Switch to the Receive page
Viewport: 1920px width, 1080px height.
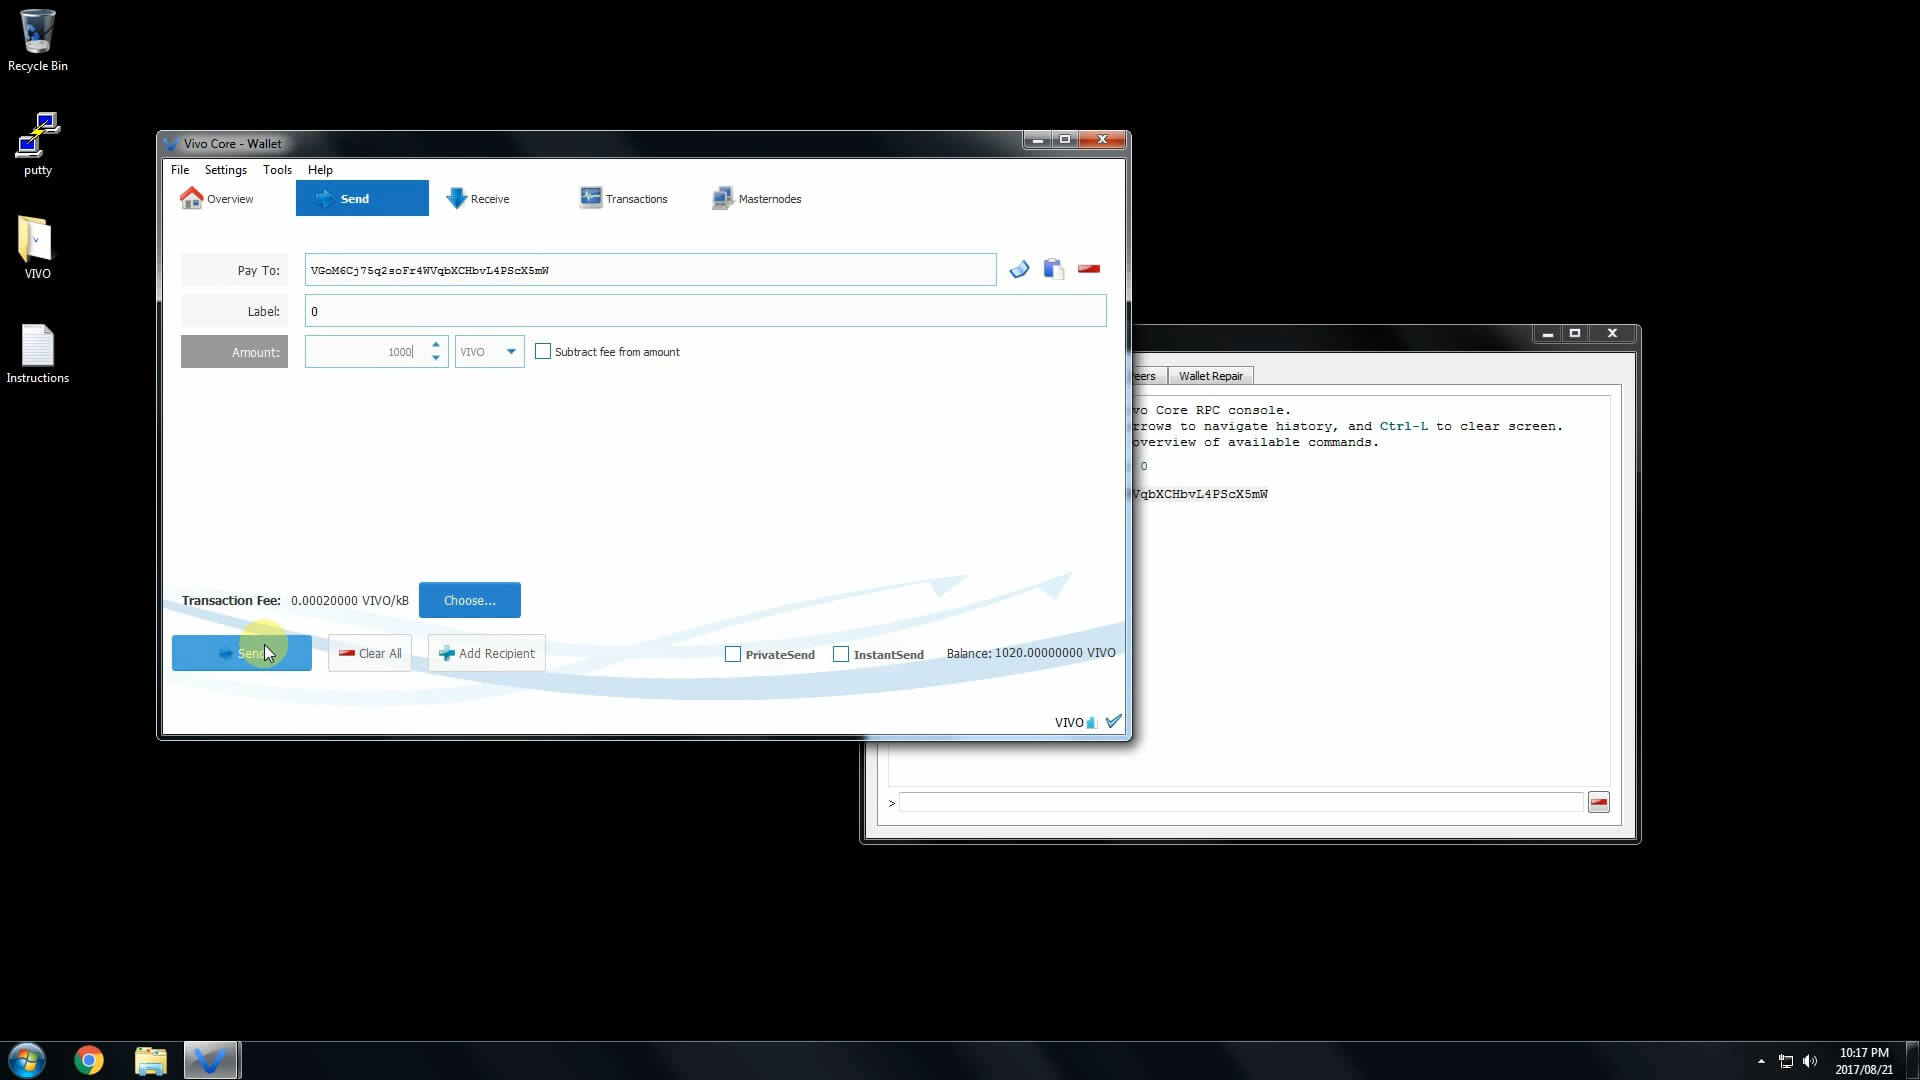(x=478, y=198)
